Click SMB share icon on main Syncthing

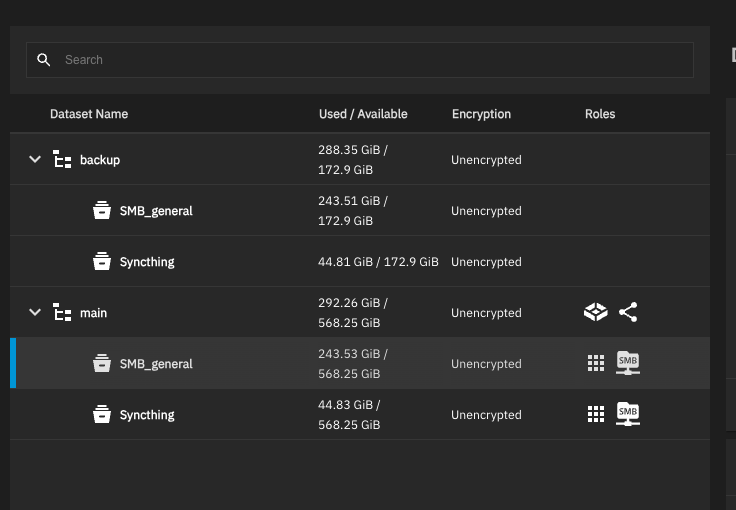(628, 414)
